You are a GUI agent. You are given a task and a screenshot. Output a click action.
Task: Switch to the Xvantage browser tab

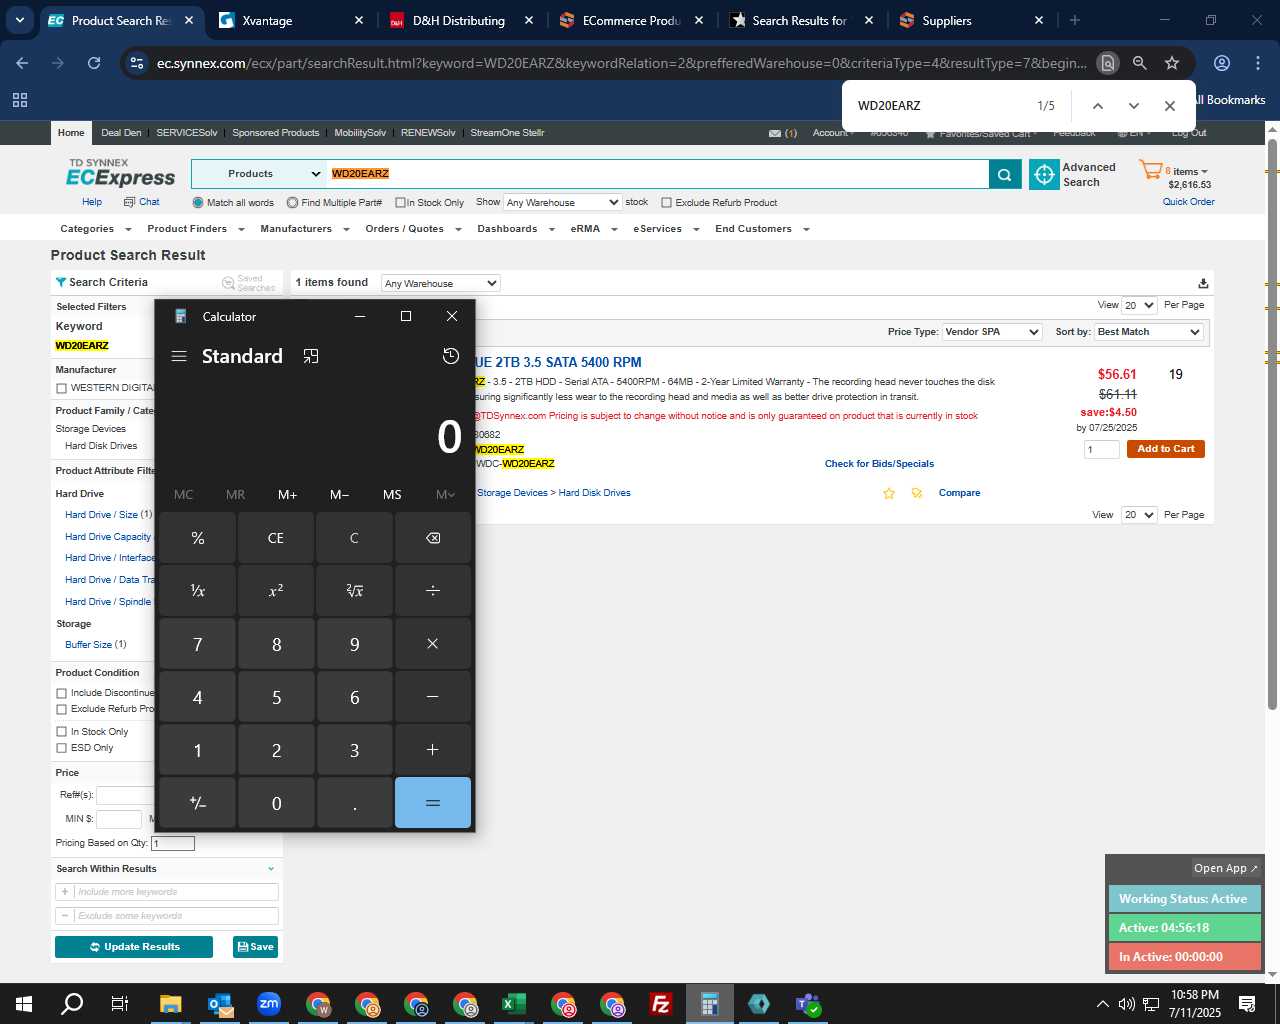point(290,20)
